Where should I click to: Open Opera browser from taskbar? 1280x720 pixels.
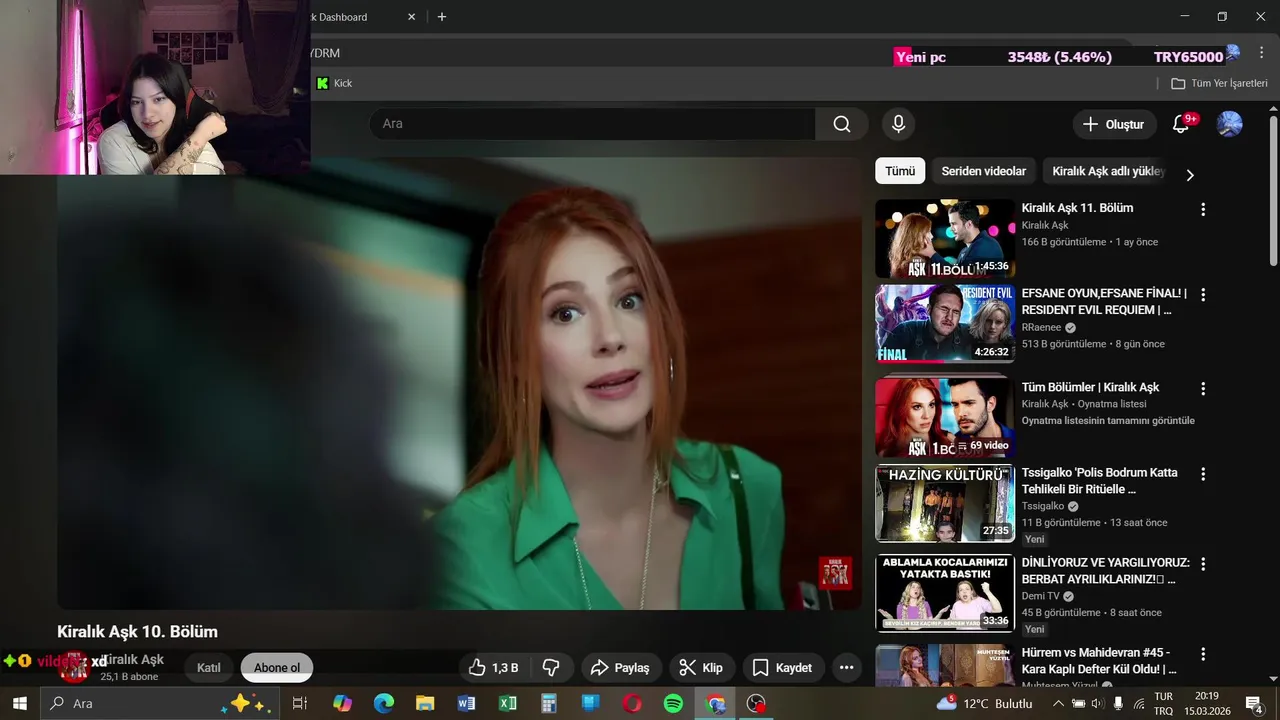pos(632,703)
